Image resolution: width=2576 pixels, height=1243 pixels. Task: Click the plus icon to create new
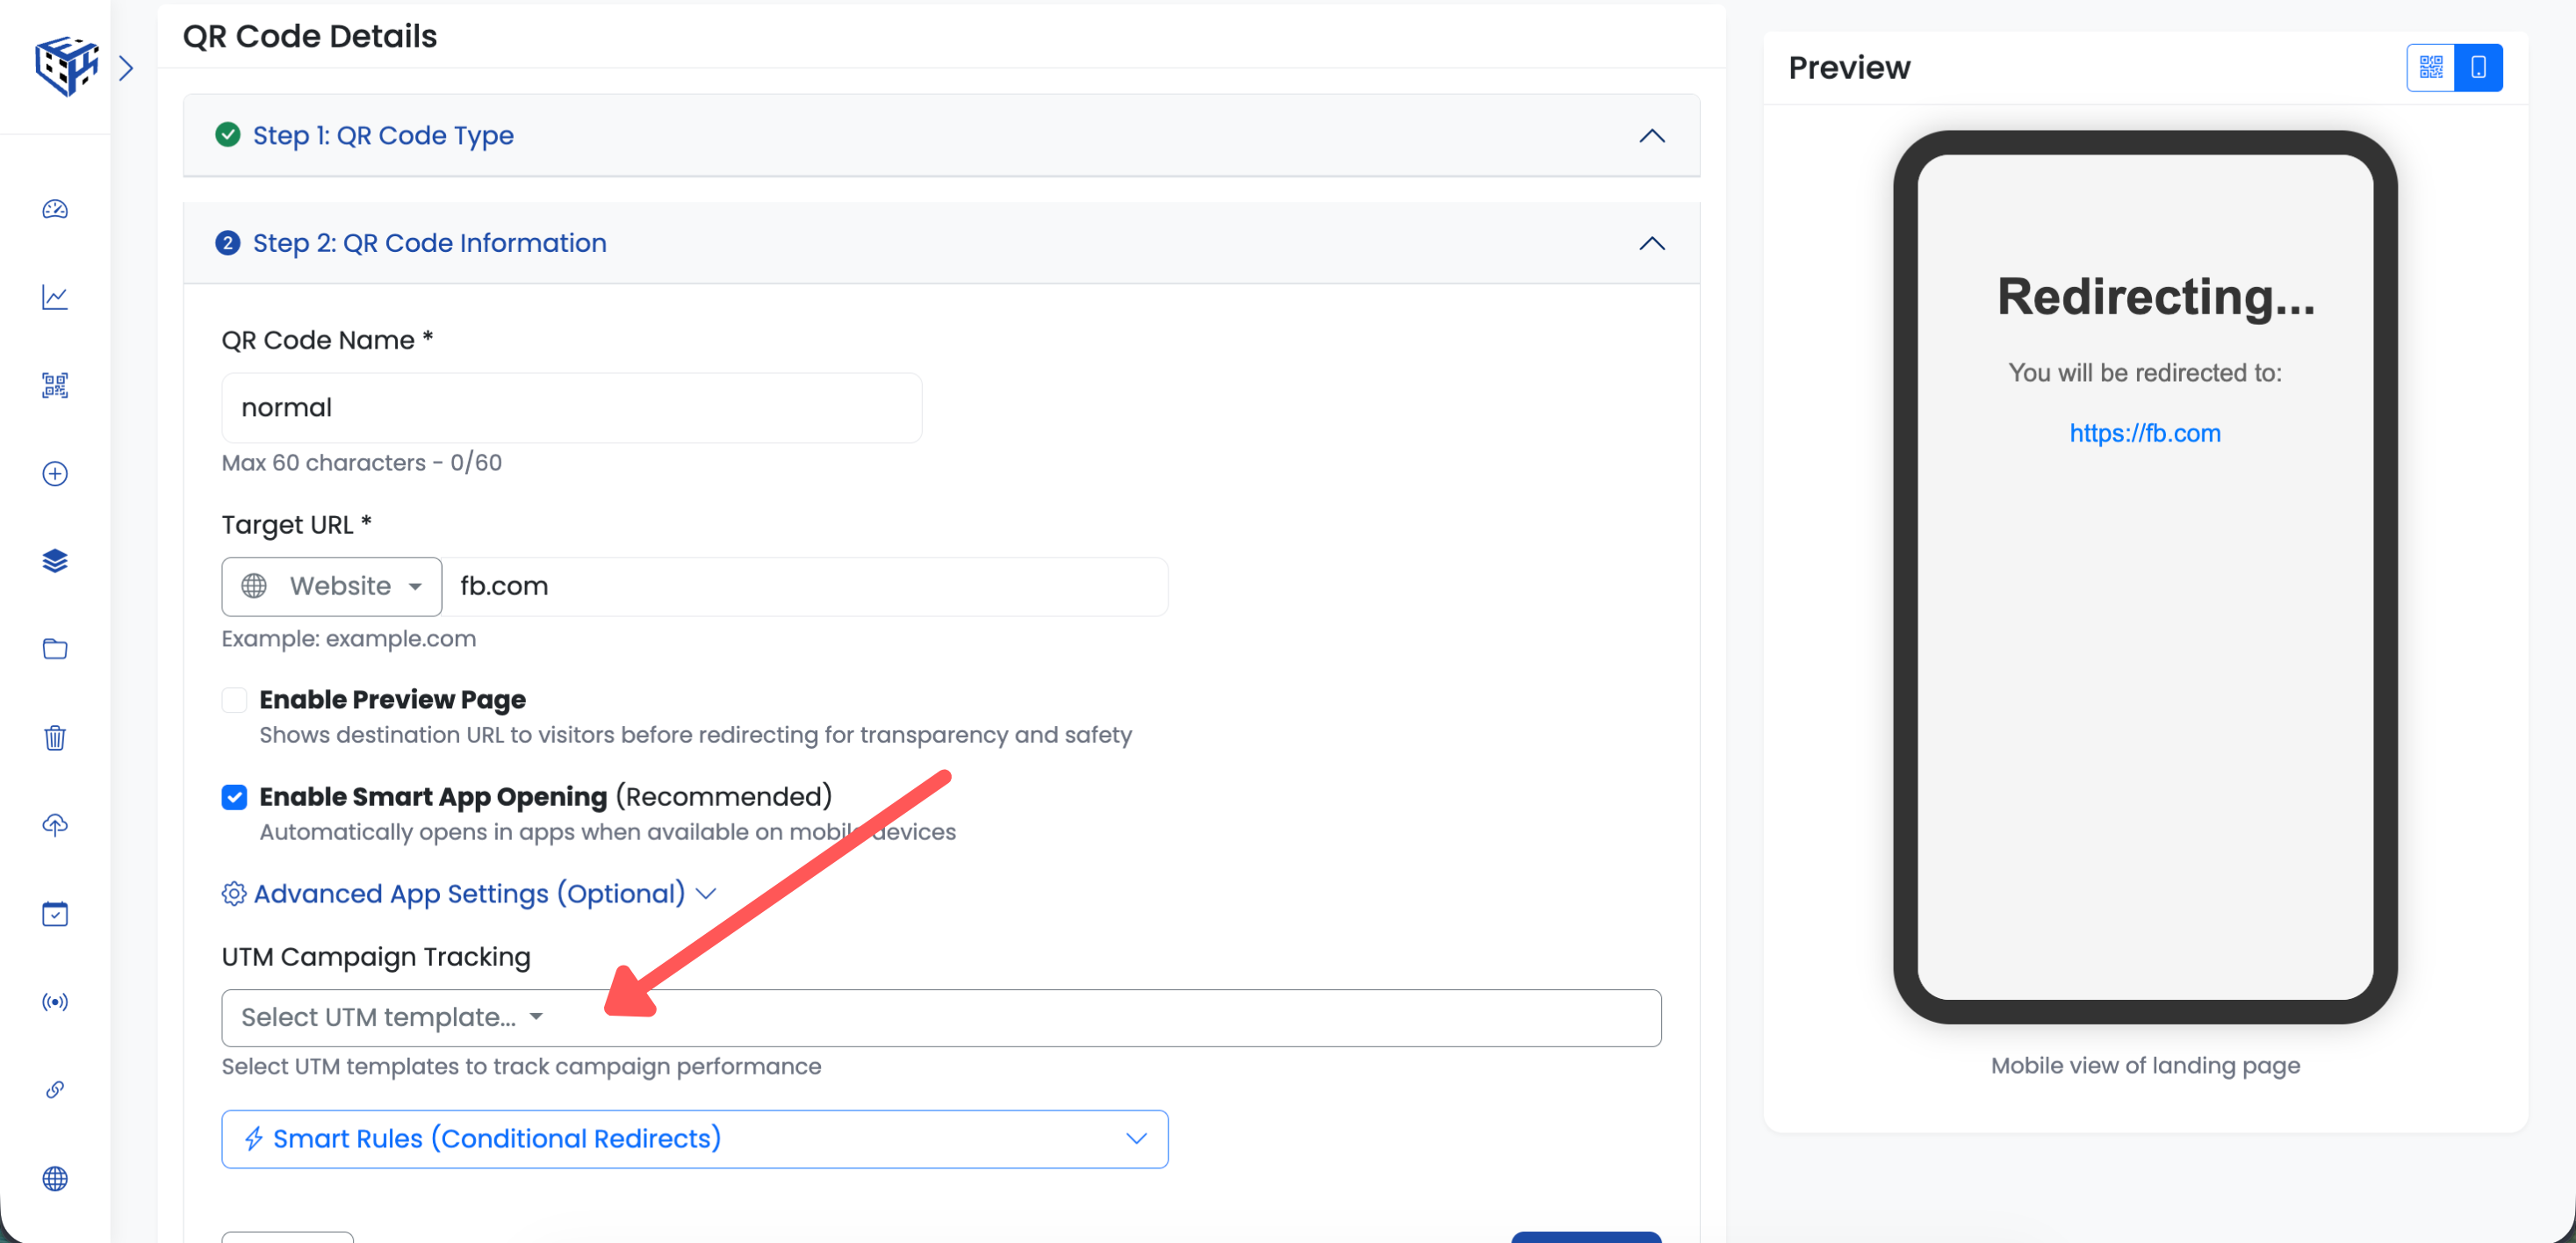55,473
